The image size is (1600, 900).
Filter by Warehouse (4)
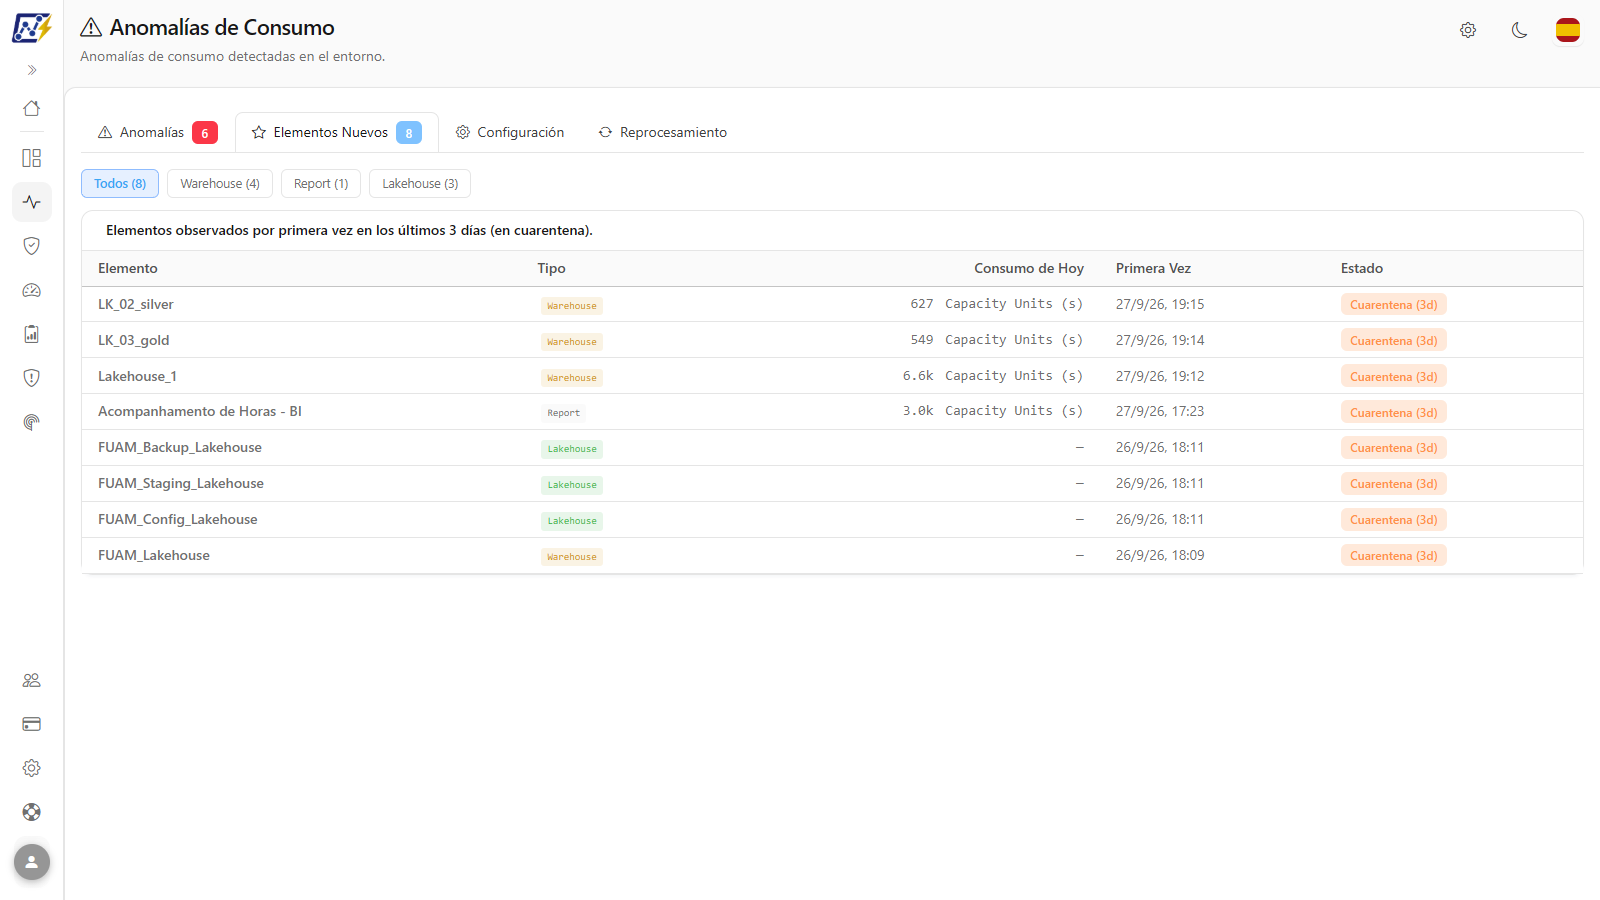click(x=220, y=184)
